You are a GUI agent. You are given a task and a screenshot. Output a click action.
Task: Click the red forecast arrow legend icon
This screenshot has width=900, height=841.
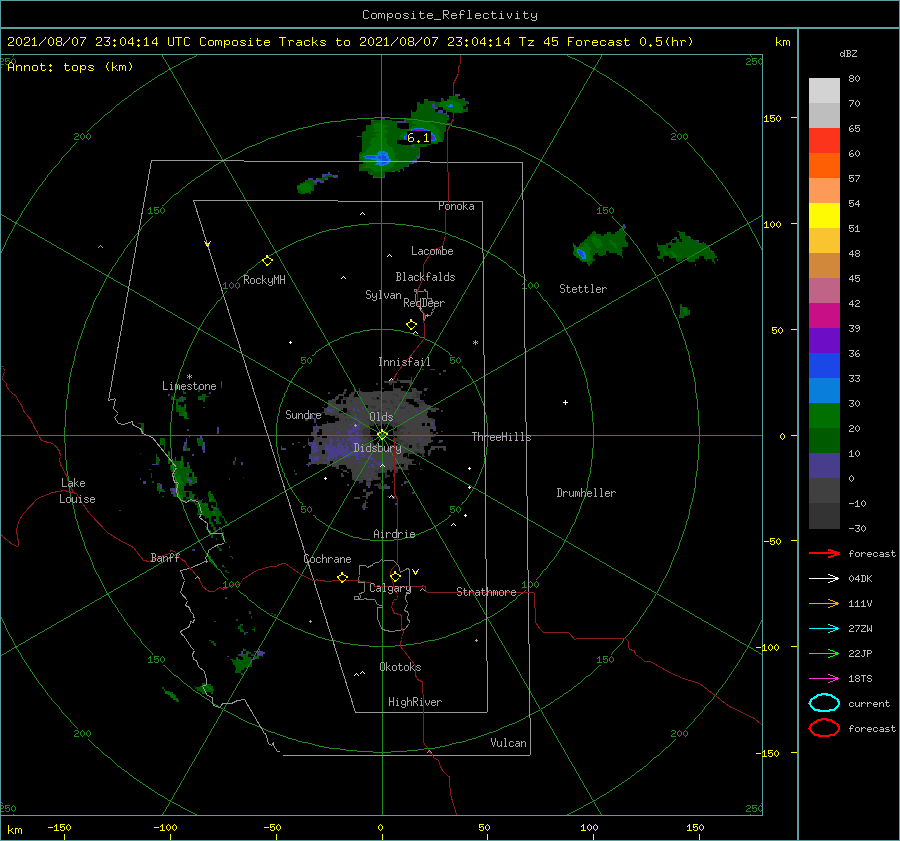point(824,553)
